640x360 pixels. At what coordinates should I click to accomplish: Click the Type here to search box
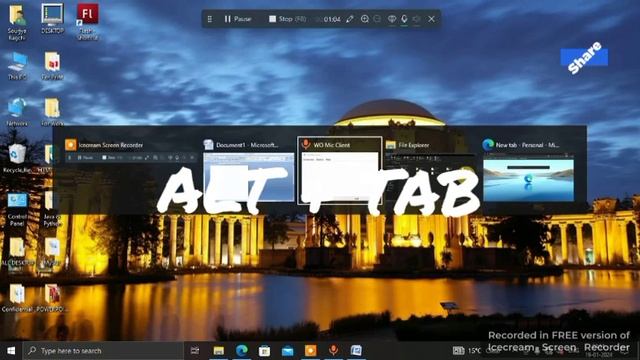point(103,351)
